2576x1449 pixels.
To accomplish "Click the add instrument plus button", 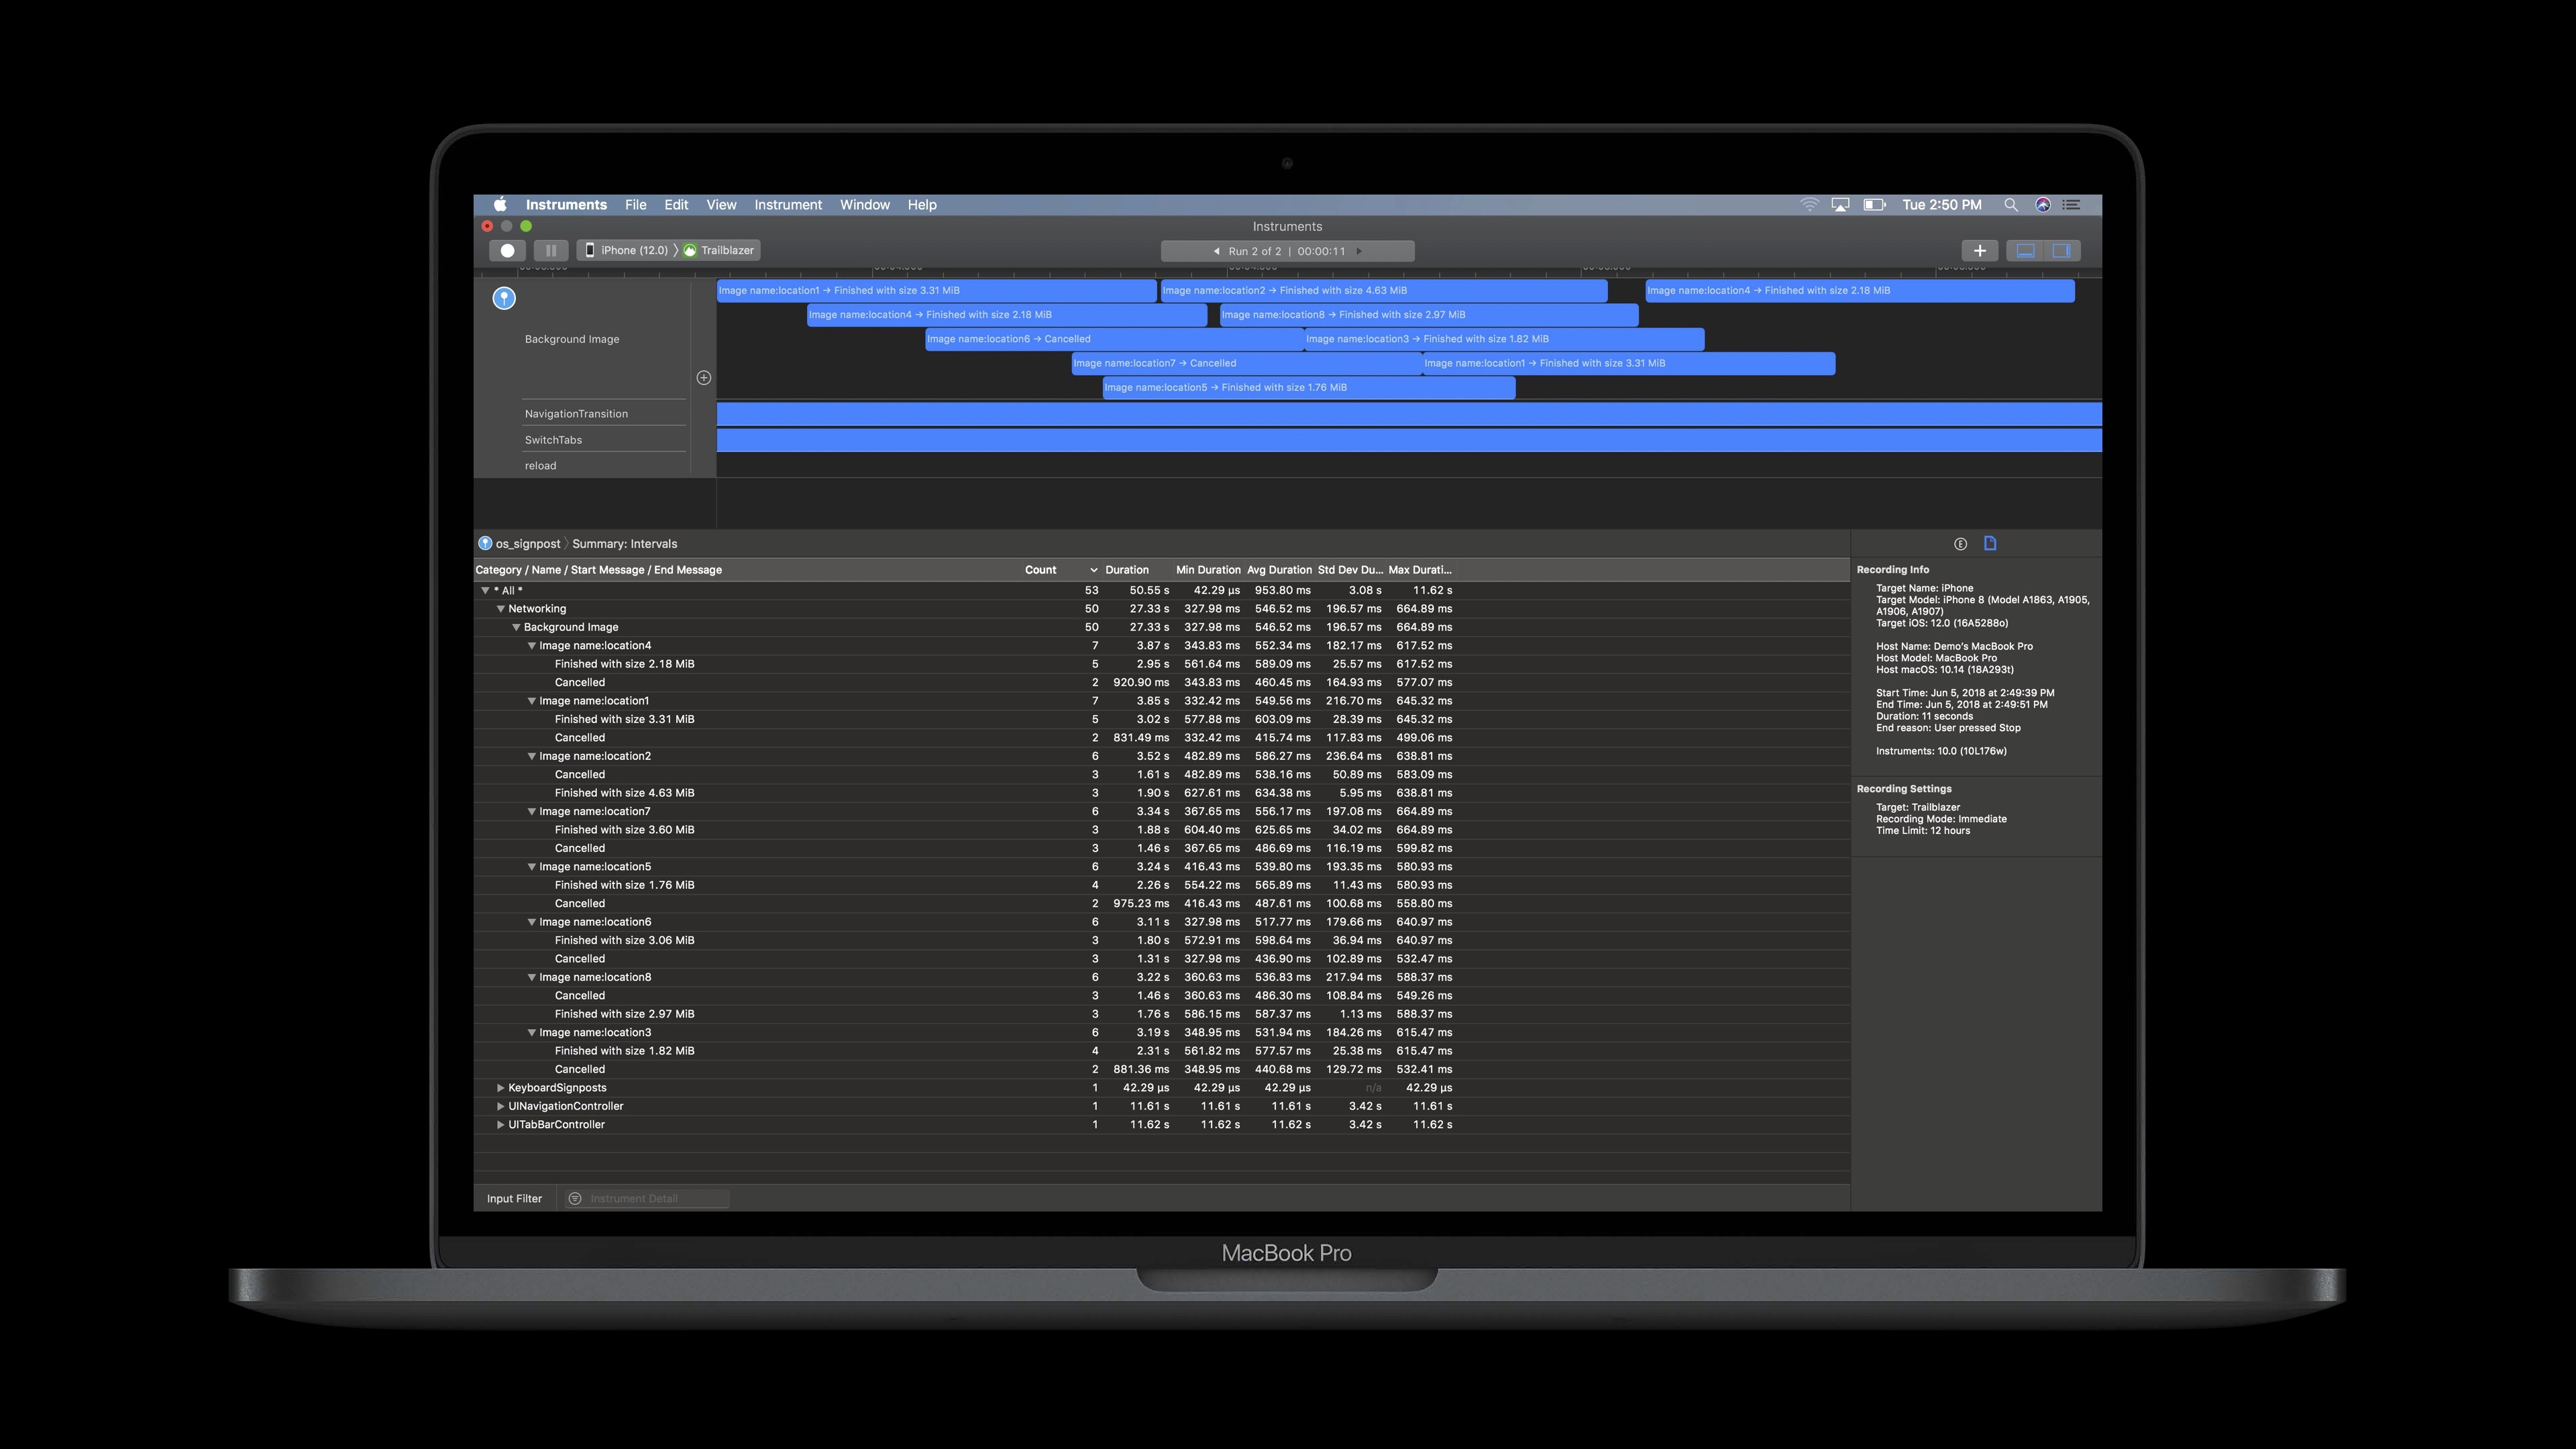I will point(1979,251).
